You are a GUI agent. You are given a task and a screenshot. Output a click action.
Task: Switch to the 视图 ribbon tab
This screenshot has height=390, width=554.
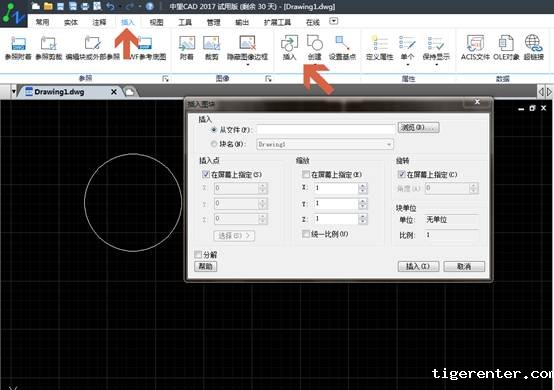click(156, 22)
